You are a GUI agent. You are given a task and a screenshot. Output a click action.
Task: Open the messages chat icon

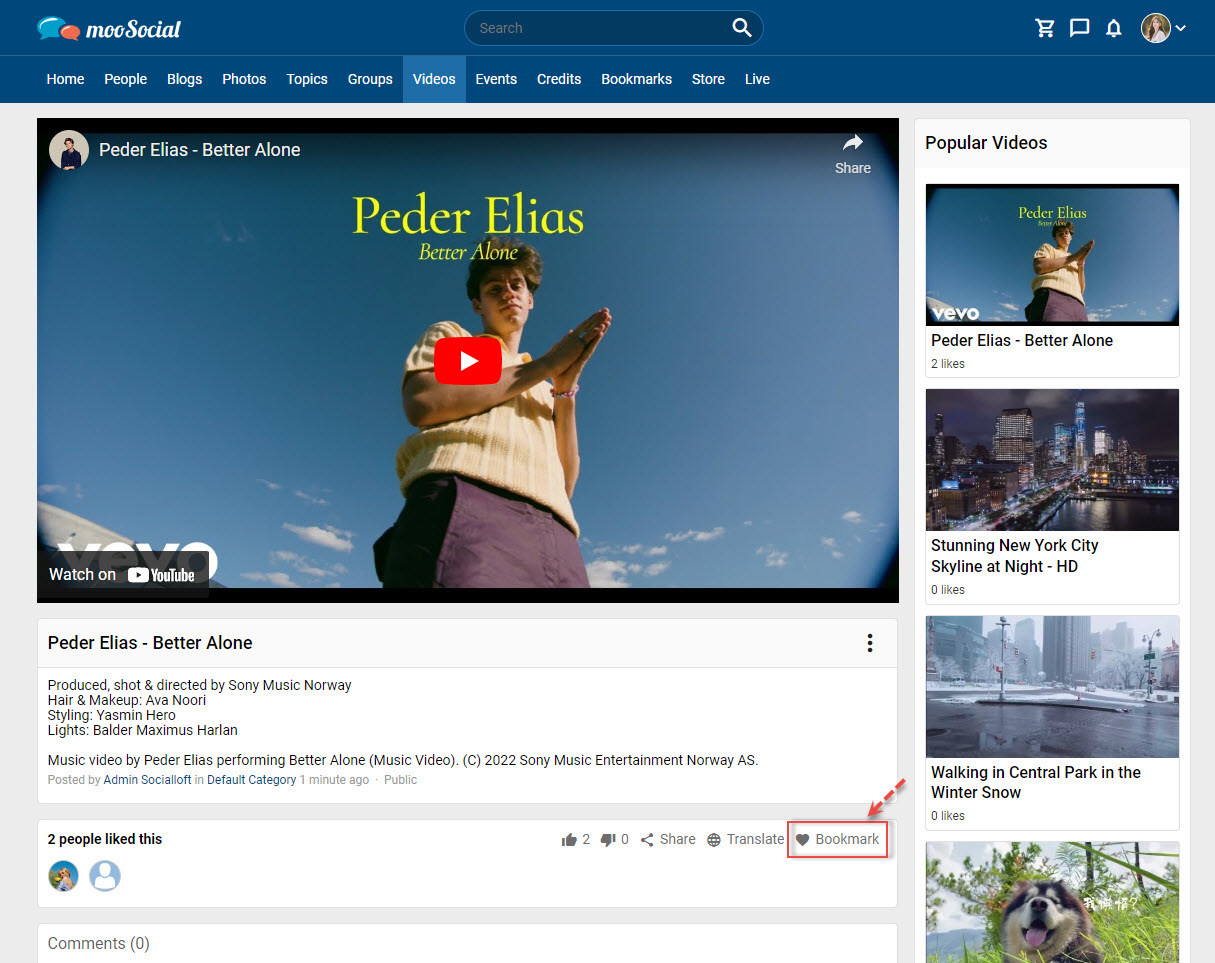1079,28
